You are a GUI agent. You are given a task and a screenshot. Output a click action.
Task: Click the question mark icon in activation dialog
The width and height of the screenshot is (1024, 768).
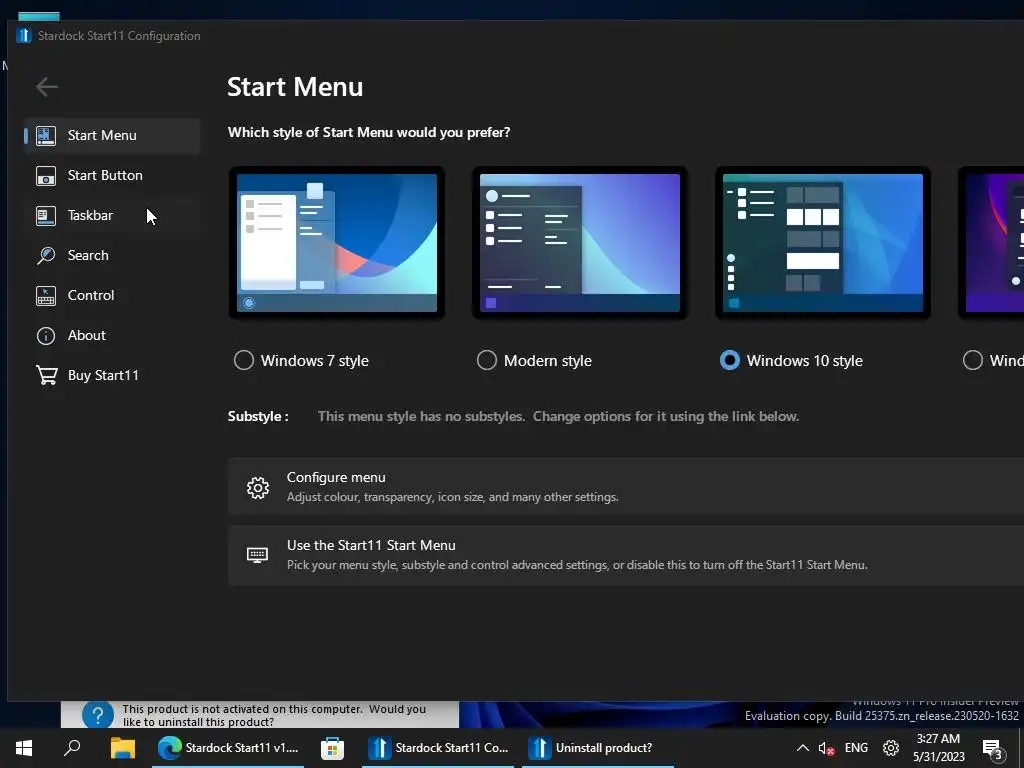(98, 715)
